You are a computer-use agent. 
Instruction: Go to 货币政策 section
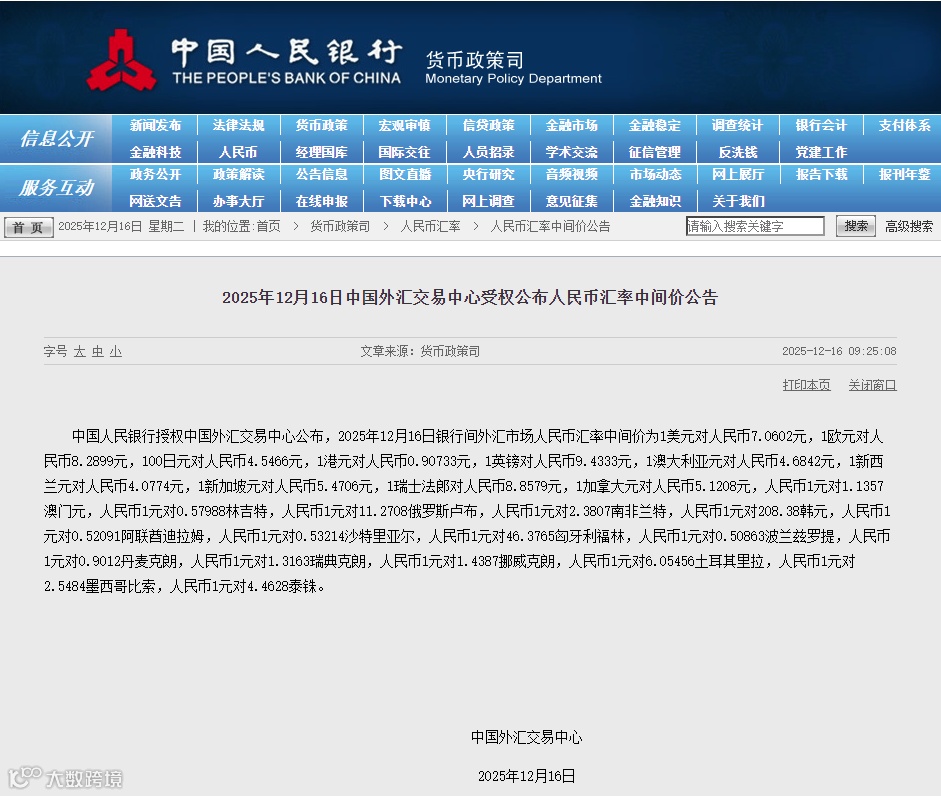(322, 125)
